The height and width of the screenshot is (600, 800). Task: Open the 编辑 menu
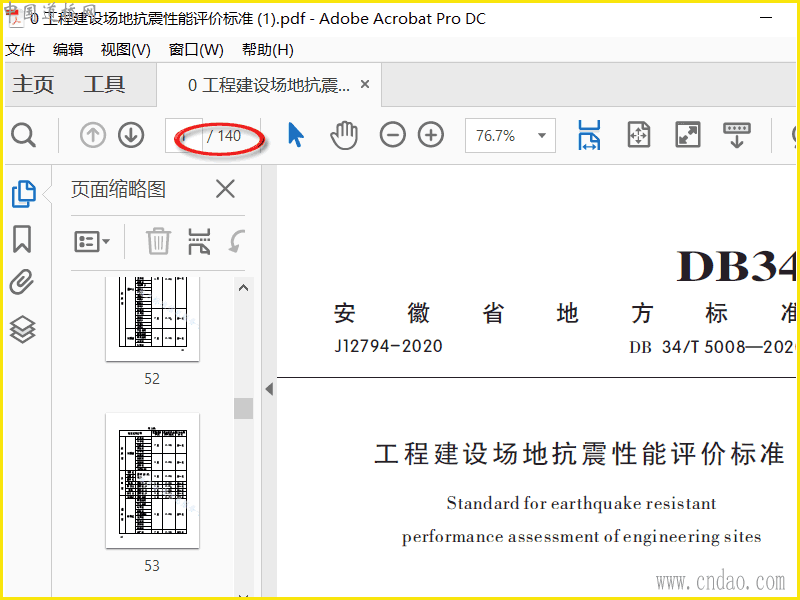point(68,49)
